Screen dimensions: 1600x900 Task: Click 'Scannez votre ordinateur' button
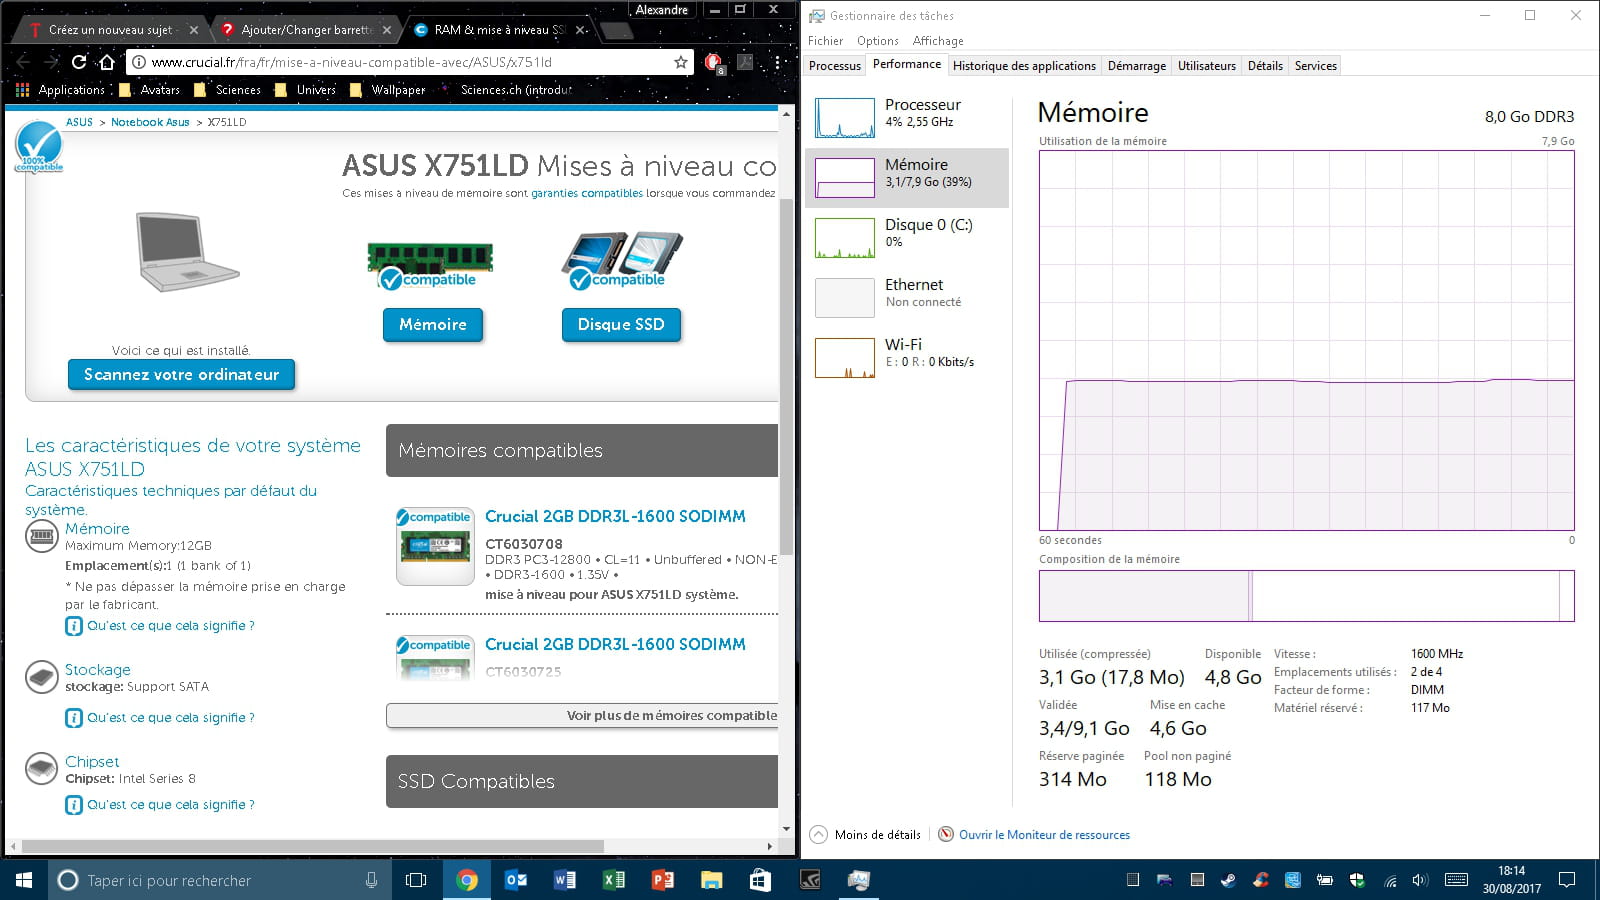click(181, 374)
